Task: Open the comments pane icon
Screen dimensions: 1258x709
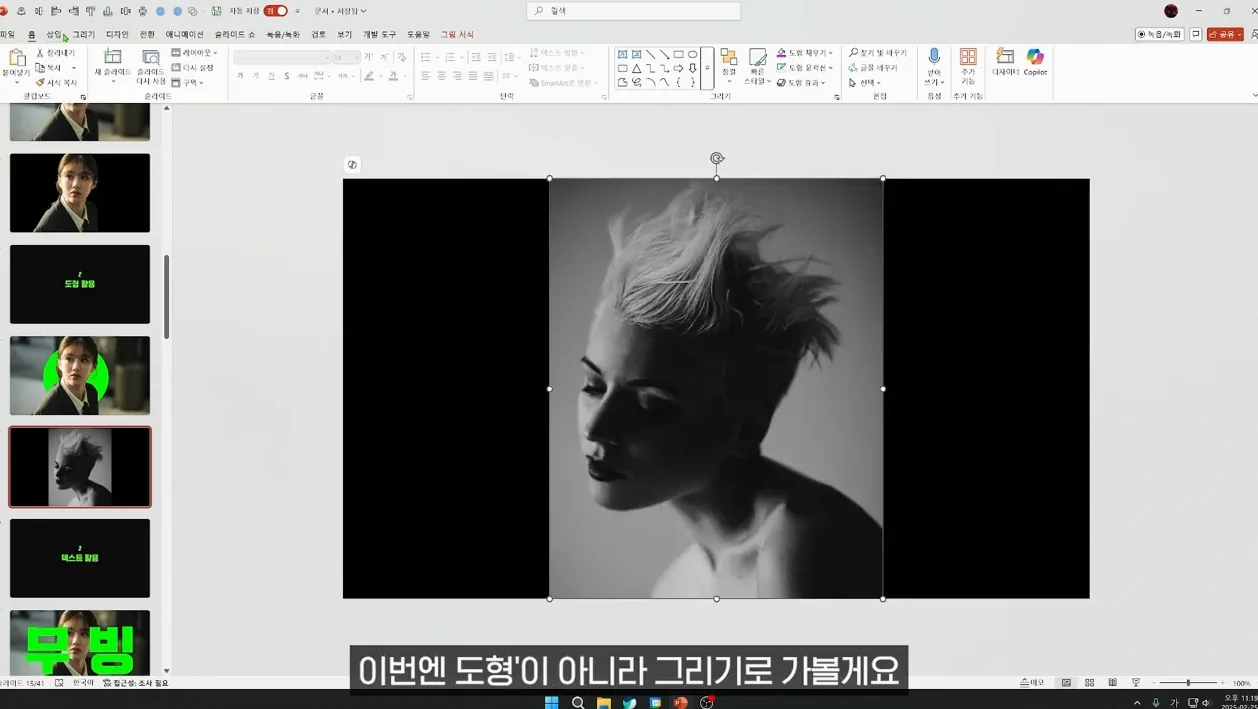Action: point(1195,34)
